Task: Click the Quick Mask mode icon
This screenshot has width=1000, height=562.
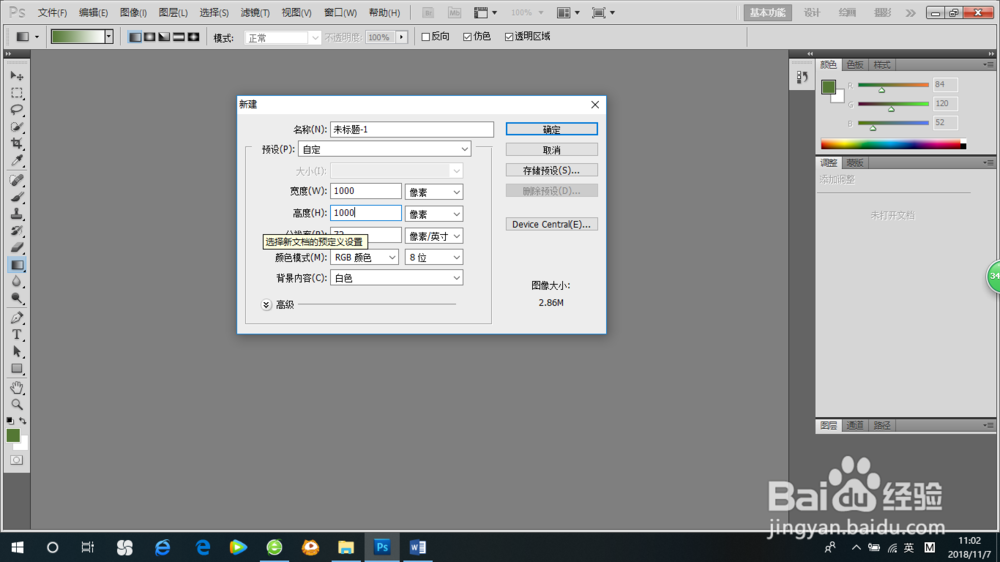Action: point(17,460)
